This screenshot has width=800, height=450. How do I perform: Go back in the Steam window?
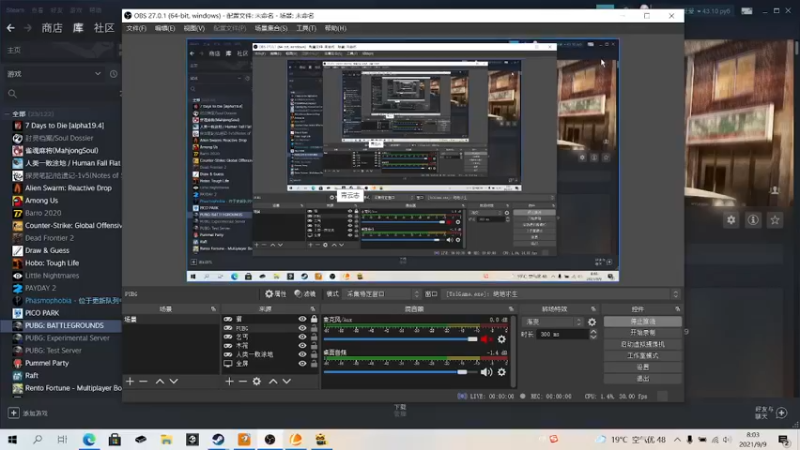coord(11,28)
